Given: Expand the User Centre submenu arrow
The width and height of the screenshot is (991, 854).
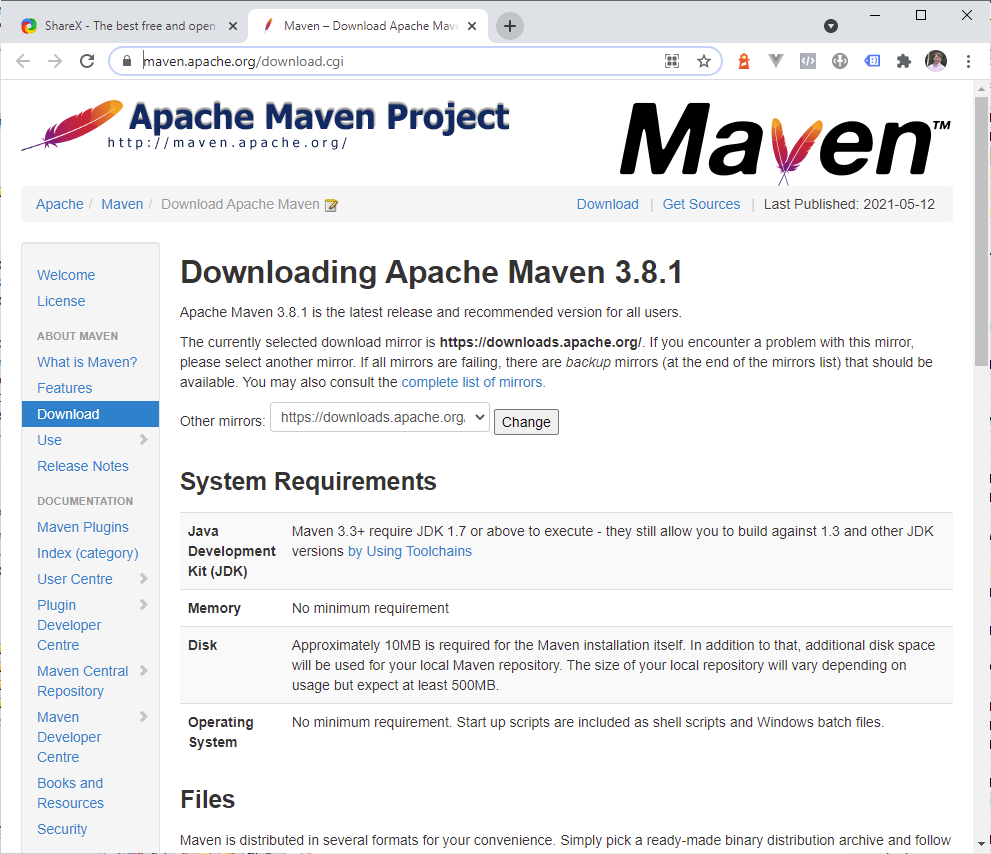Looking at the screenshot, I should [x=144, y=579].
